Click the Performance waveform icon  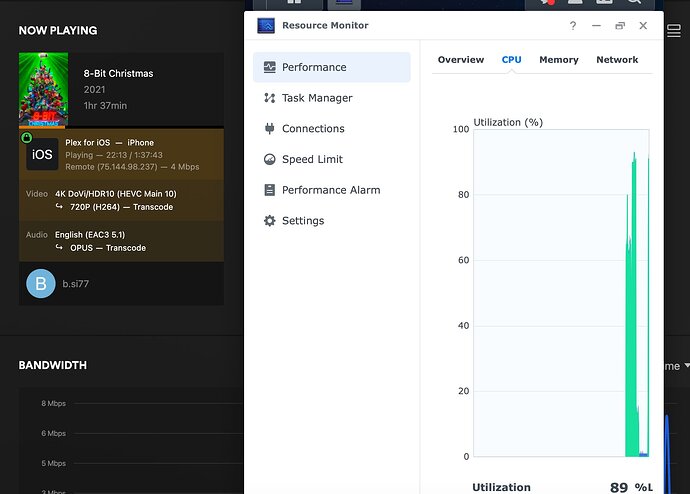click(x=269, y=67)
